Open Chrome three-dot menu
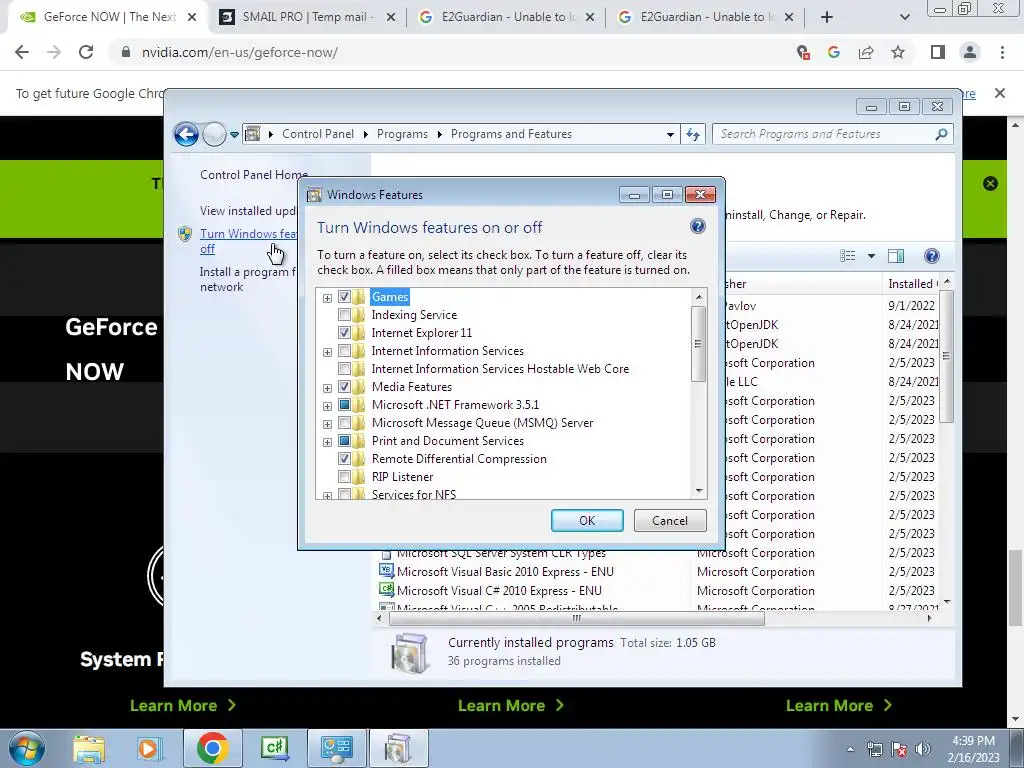 tap(1002, 52)
